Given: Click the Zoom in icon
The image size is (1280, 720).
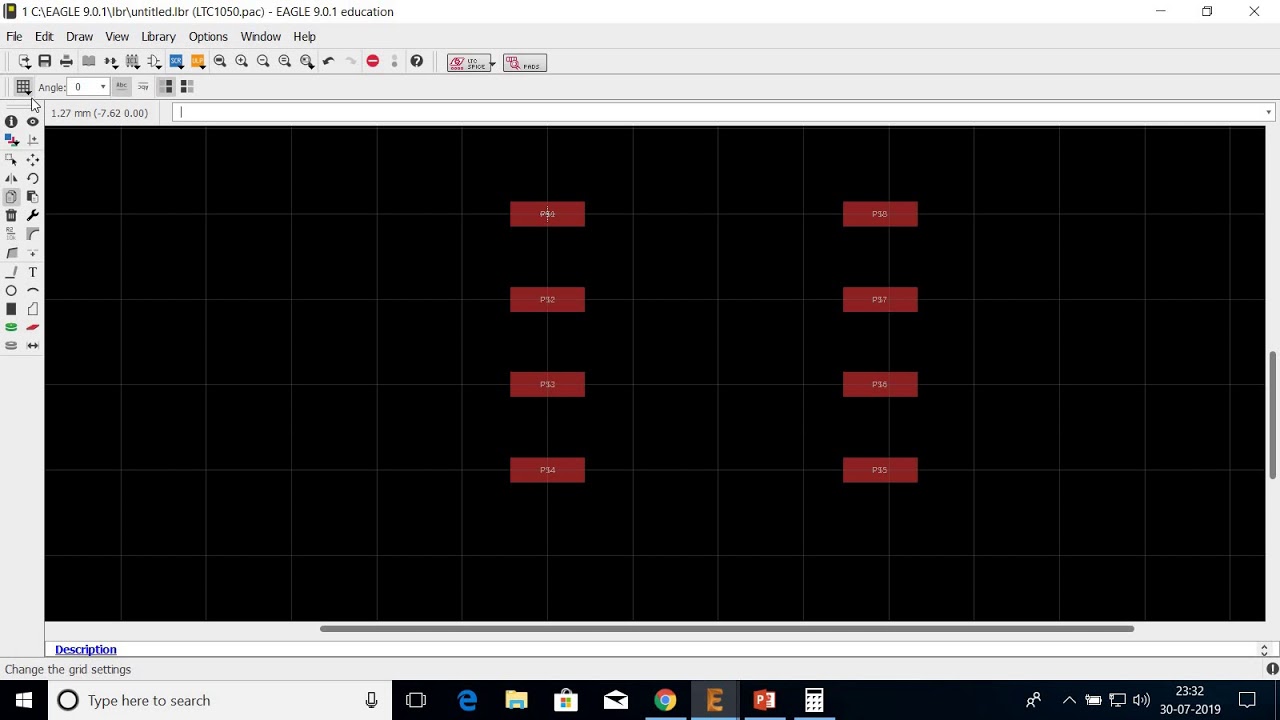Looking at the screenshot, I should (x=241, y=61).
